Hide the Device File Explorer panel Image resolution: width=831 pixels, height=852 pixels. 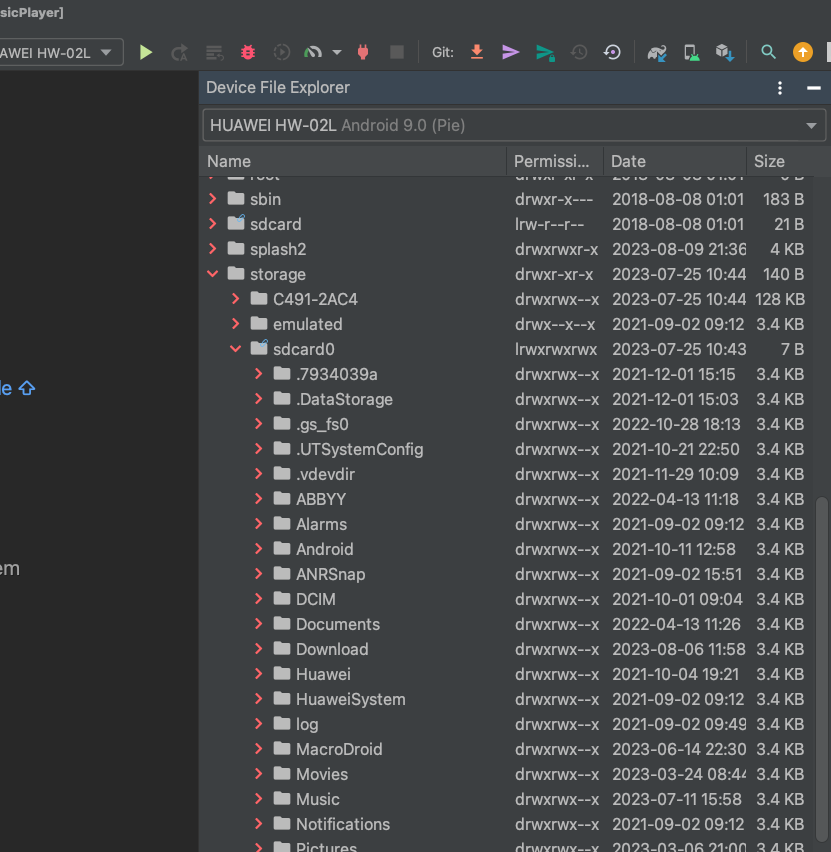tap(813, 88)
